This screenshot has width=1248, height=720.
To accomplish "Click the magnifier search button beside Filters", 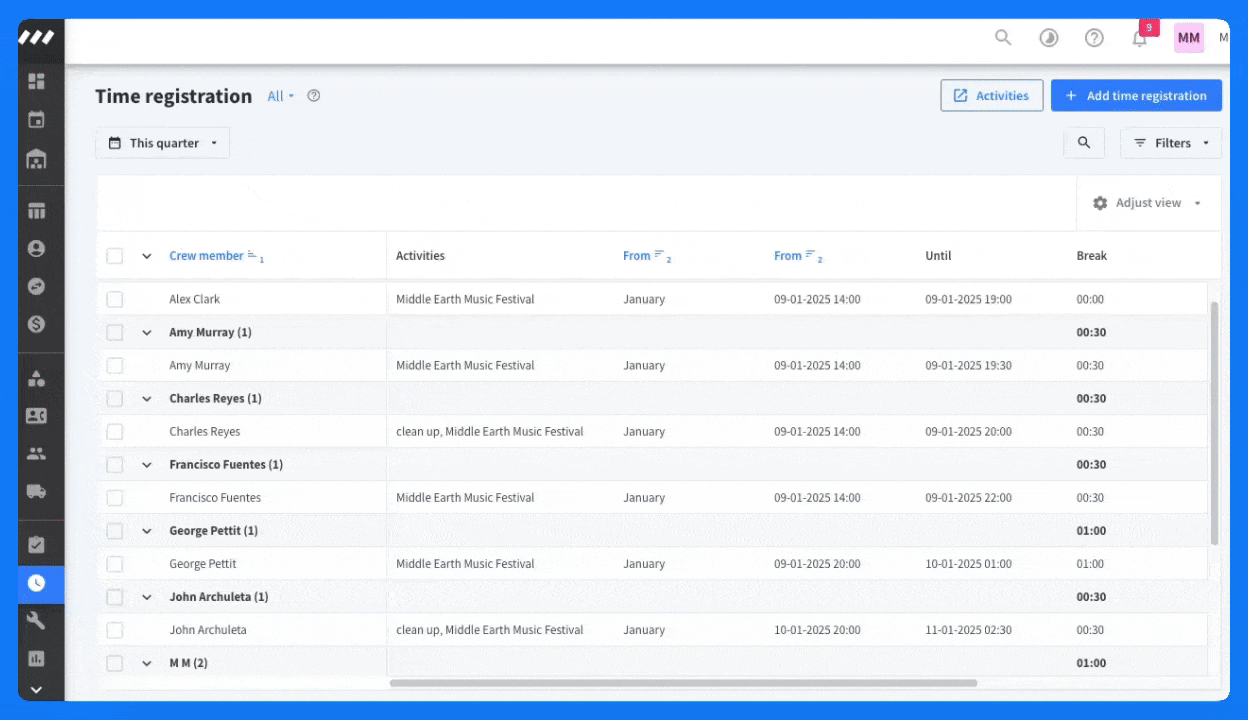I will (x=1084, y=143).
